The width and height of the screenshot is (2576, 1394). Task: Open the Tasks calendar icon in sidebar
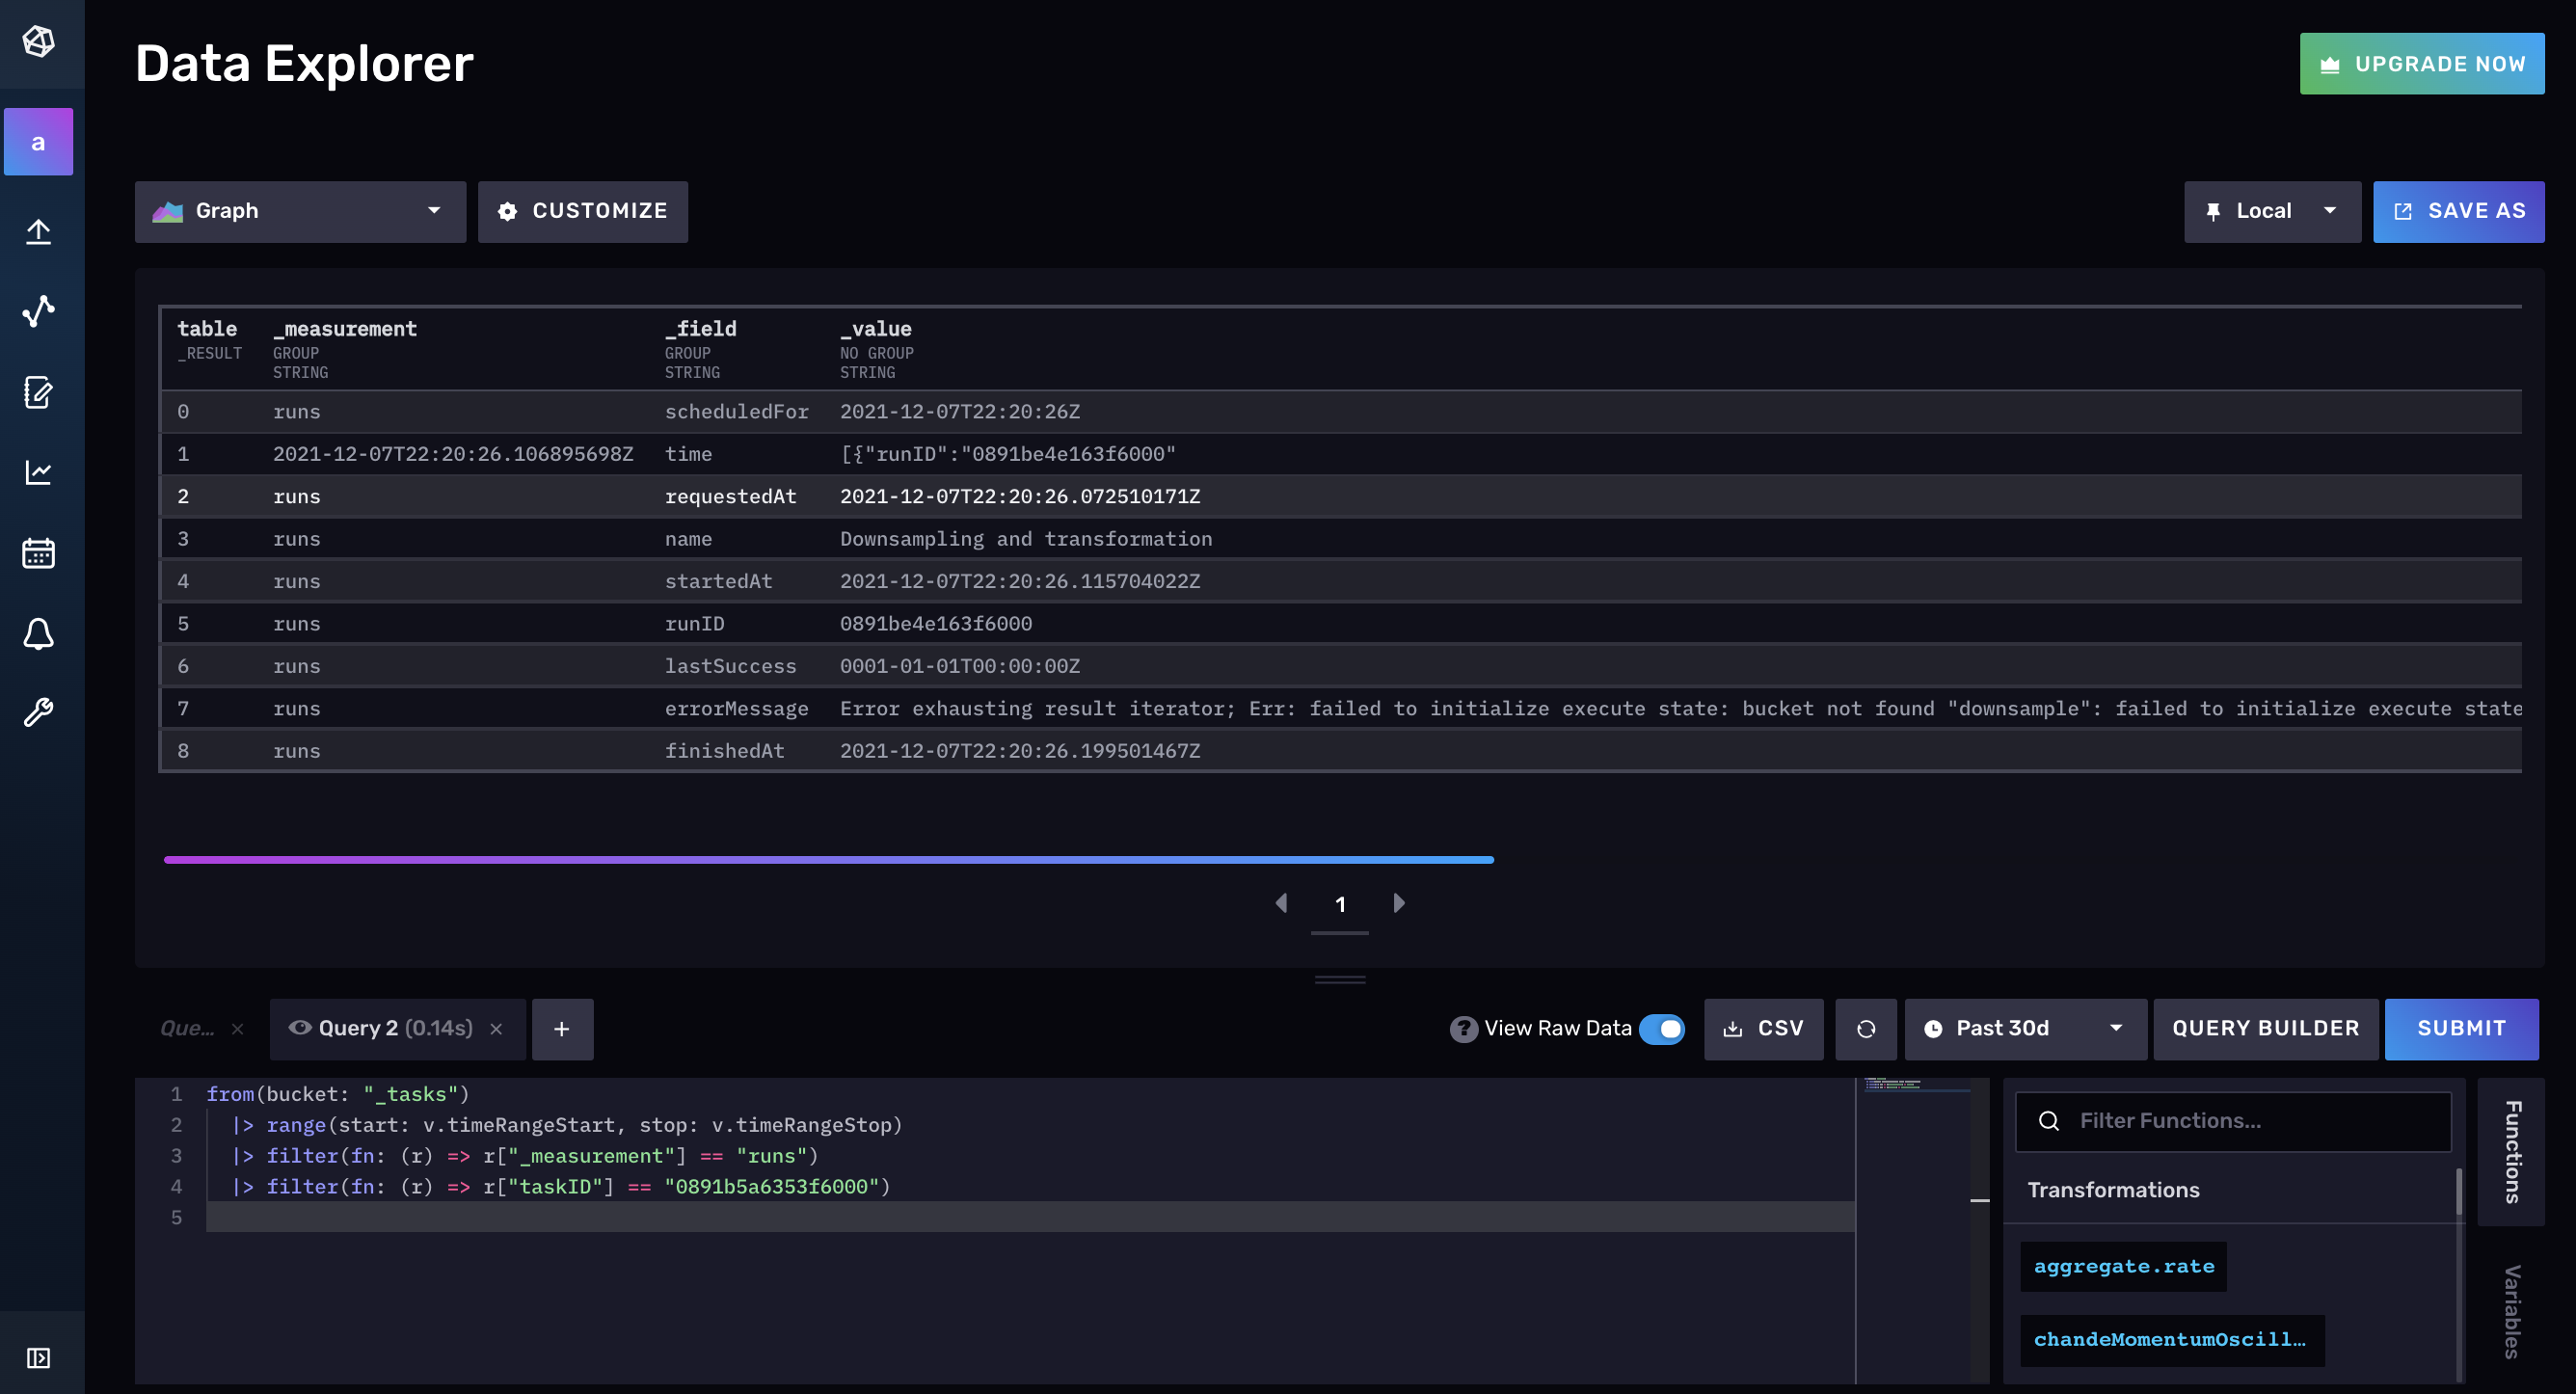tap(39, 553)
